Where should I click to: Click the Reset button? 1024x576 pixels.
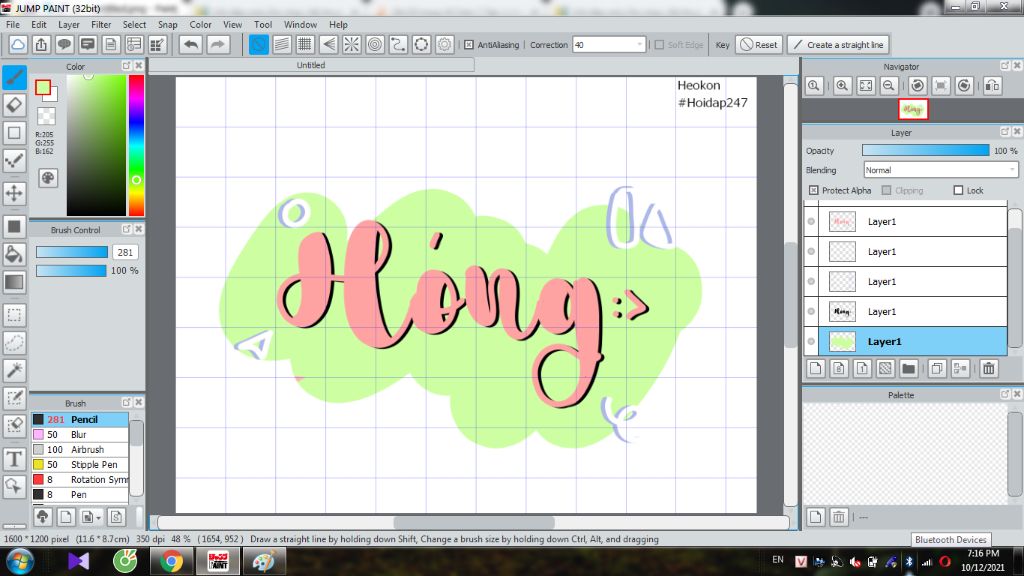pyautogui.click(x=759, y=44)
